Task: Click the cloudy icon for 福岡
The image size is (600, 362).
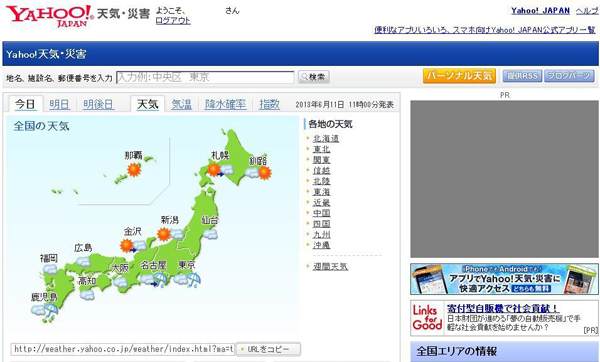Action: click(x=49, y=269)
